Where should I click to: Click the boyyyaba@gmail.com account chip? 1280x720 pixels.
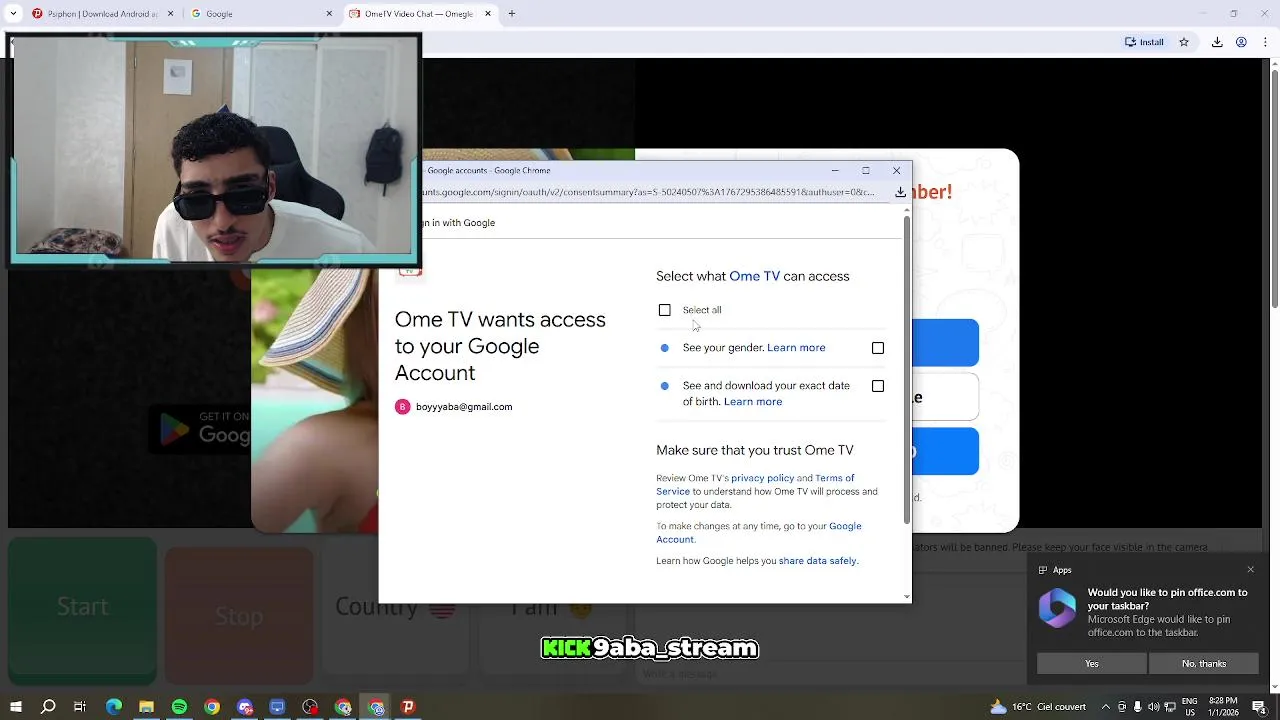[454, 407]
